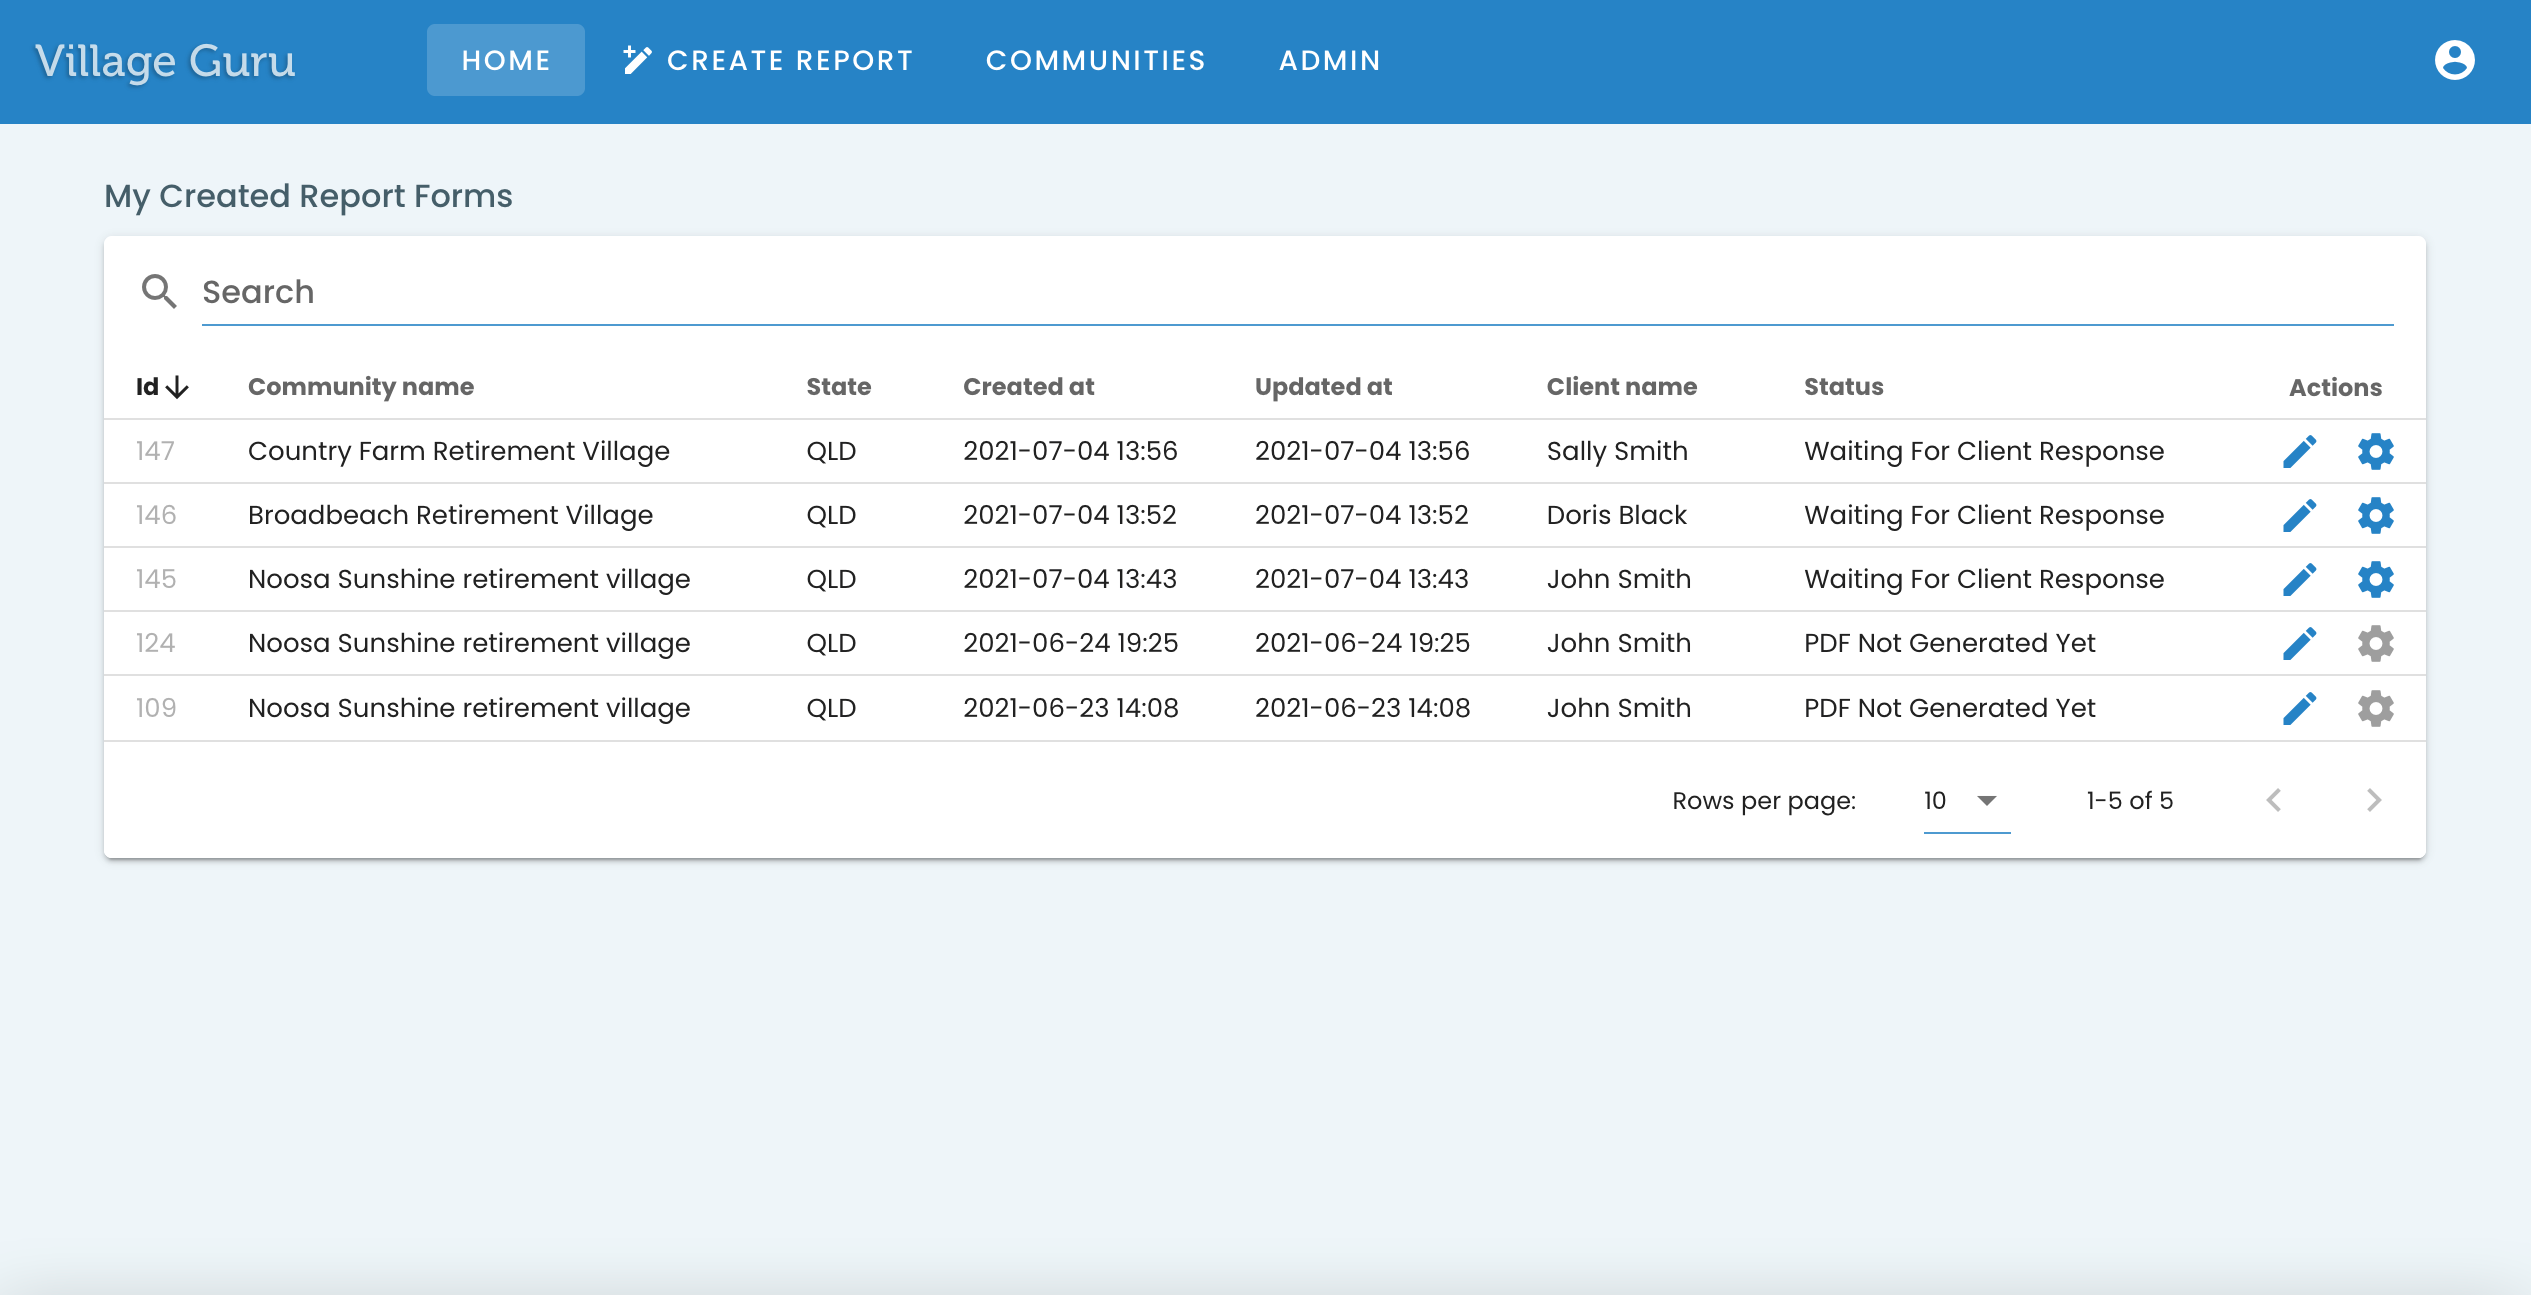Click the search magnifier icon

[x=158, y=291]
